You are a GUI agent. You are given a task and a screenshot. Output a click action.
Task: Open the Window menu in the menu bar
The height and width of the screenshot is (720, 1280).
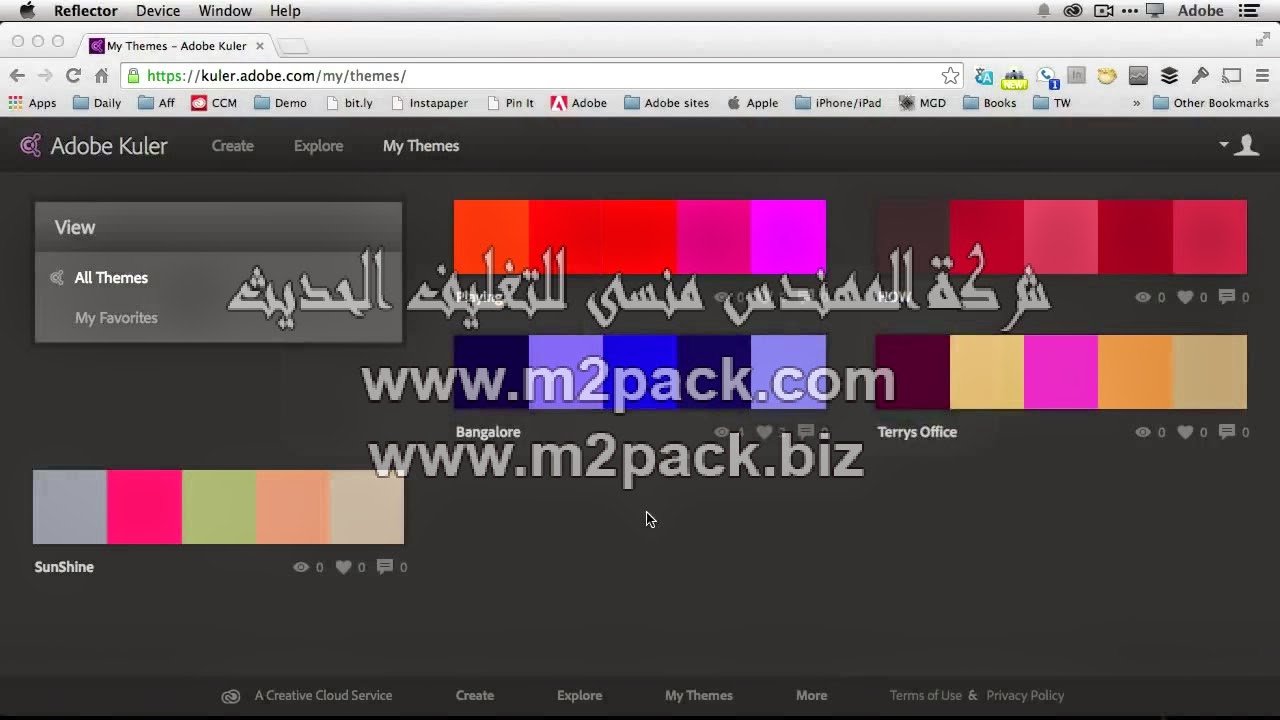pos(225,11)
